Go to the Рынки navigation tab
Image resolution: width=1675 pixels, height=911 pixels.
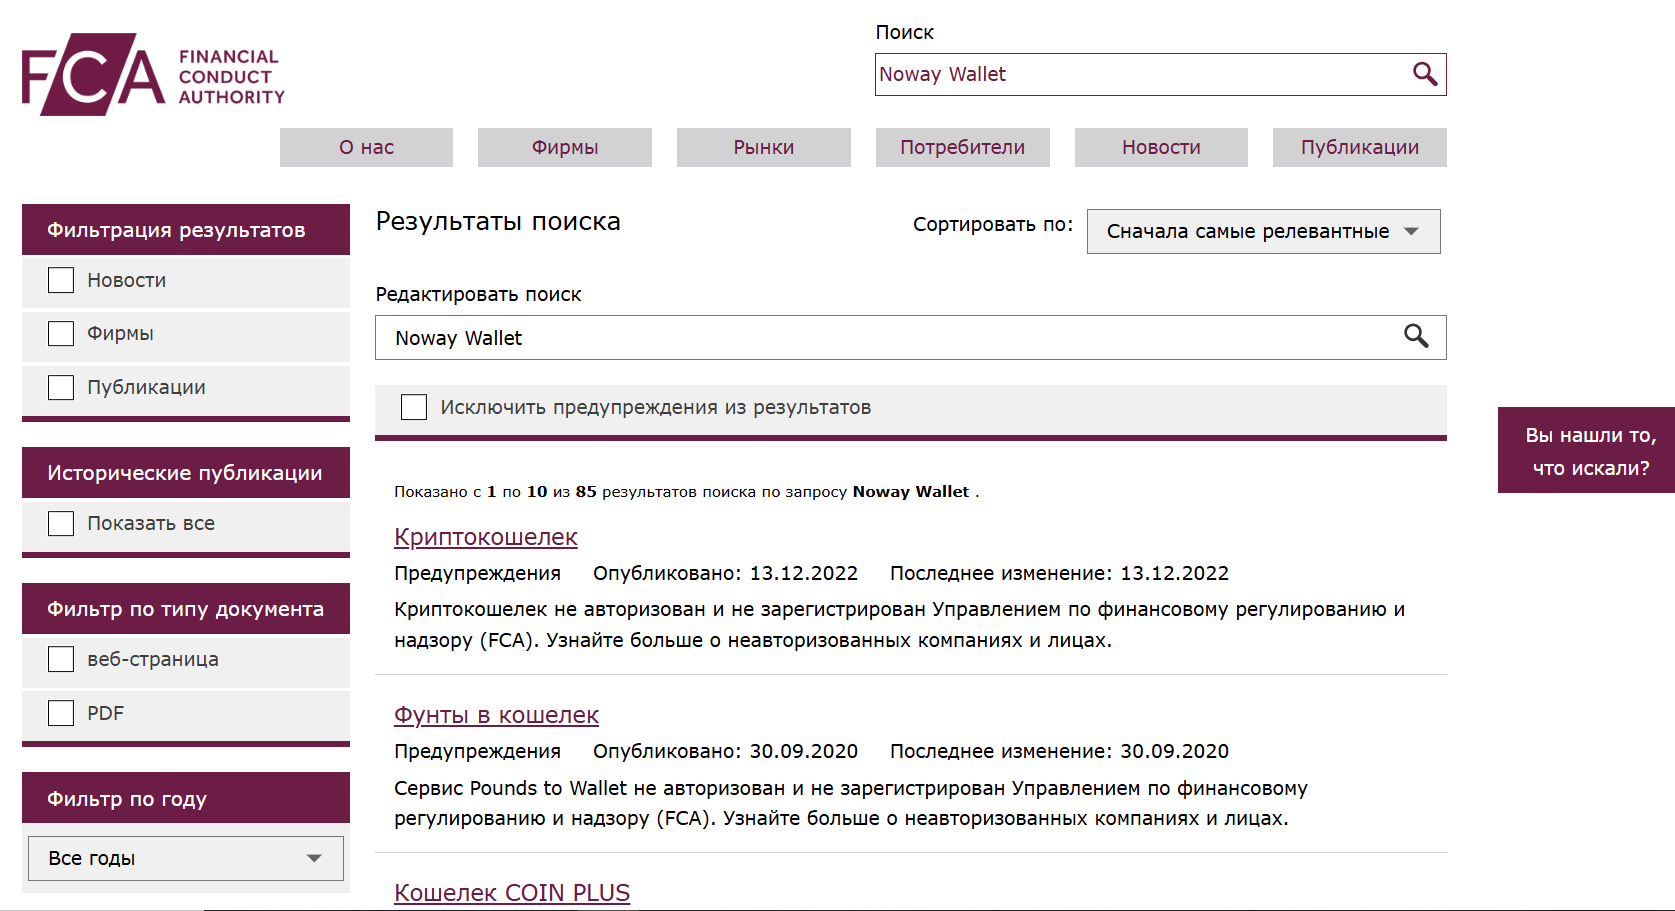coord(763,147)
